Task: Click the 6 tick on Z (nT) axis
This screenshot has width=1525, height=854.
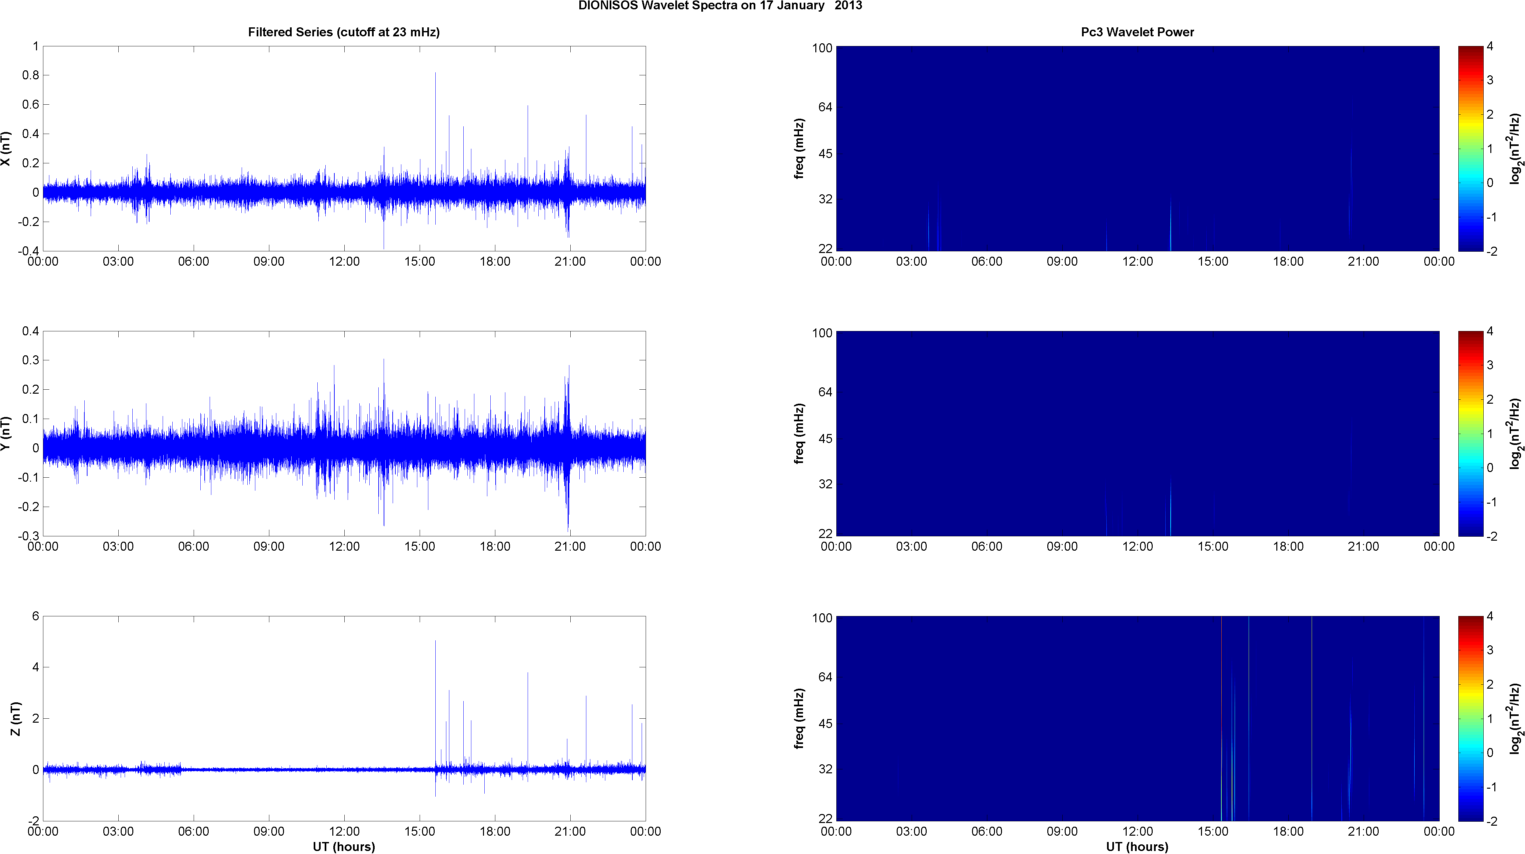Action: tap(36, 616)
